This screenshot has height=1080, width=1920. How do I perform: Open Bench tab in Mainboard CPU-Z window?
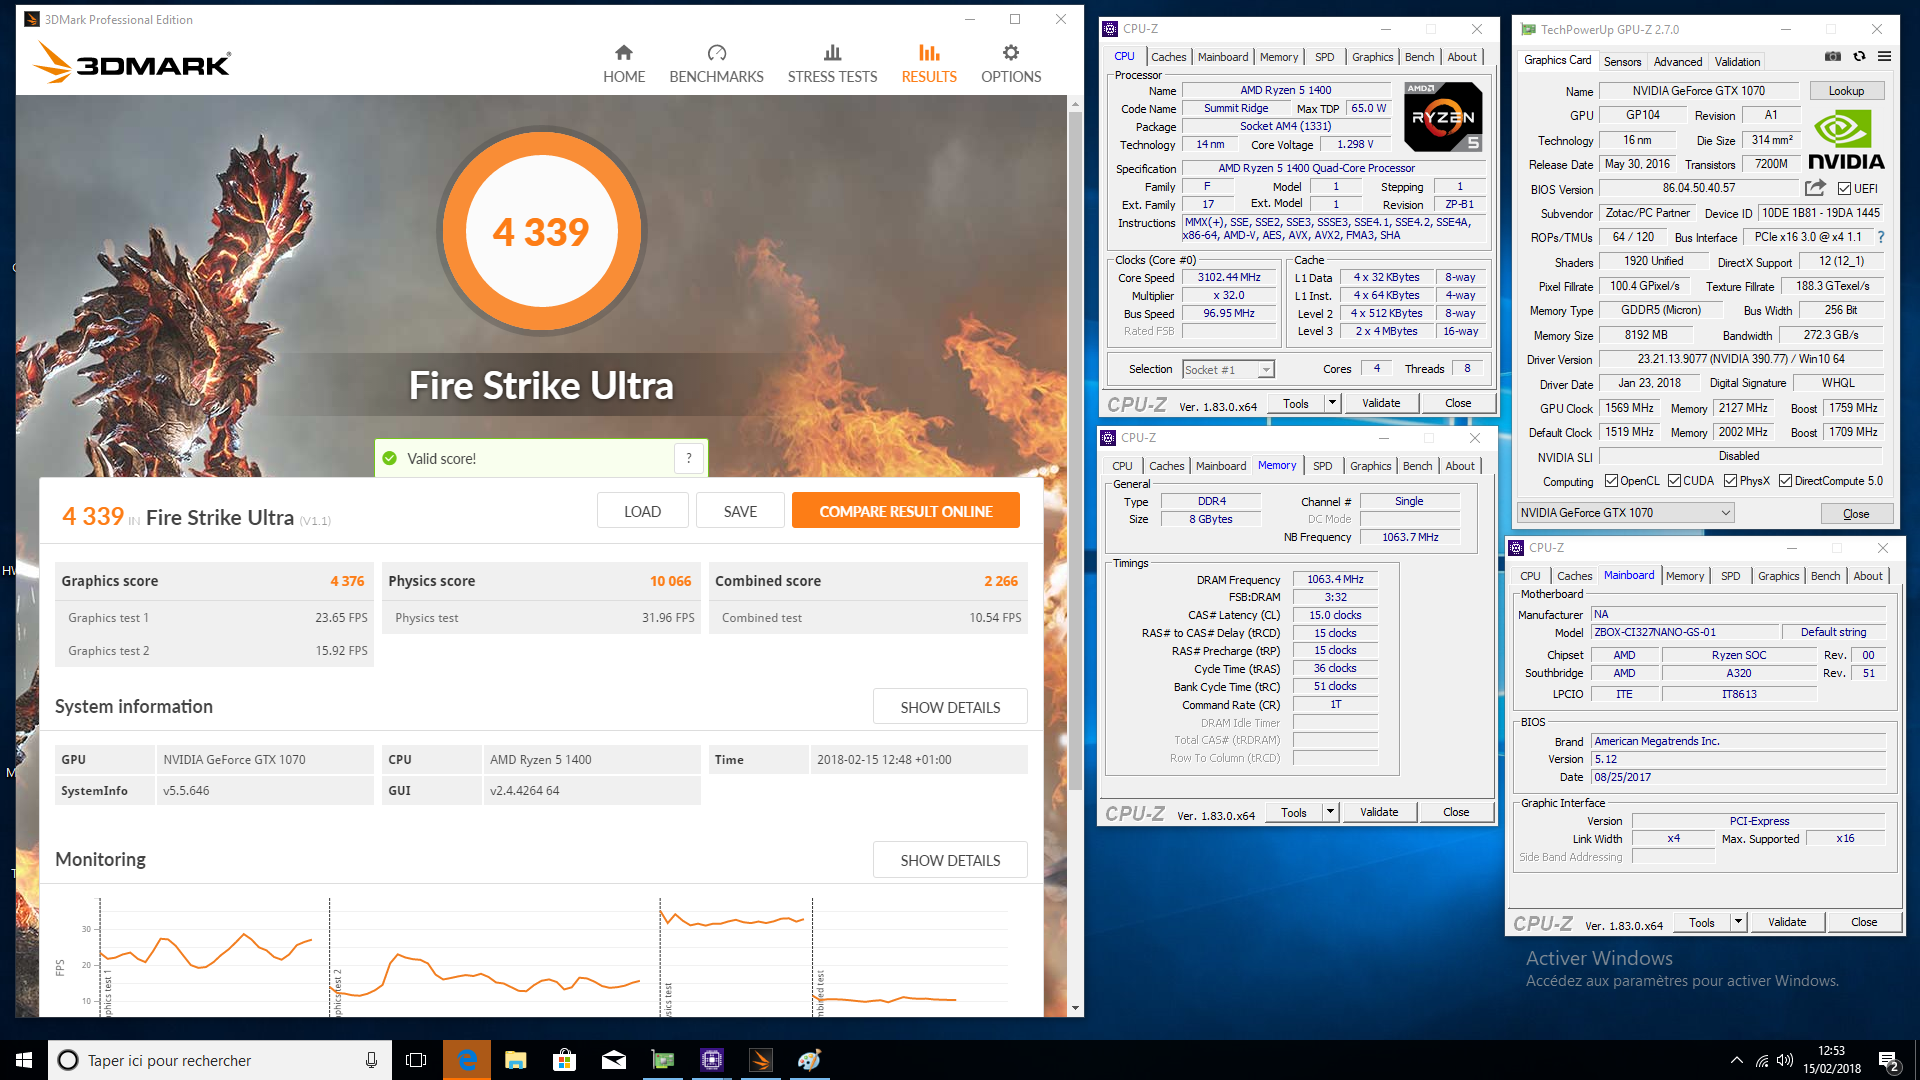(x=1825, y=576)
